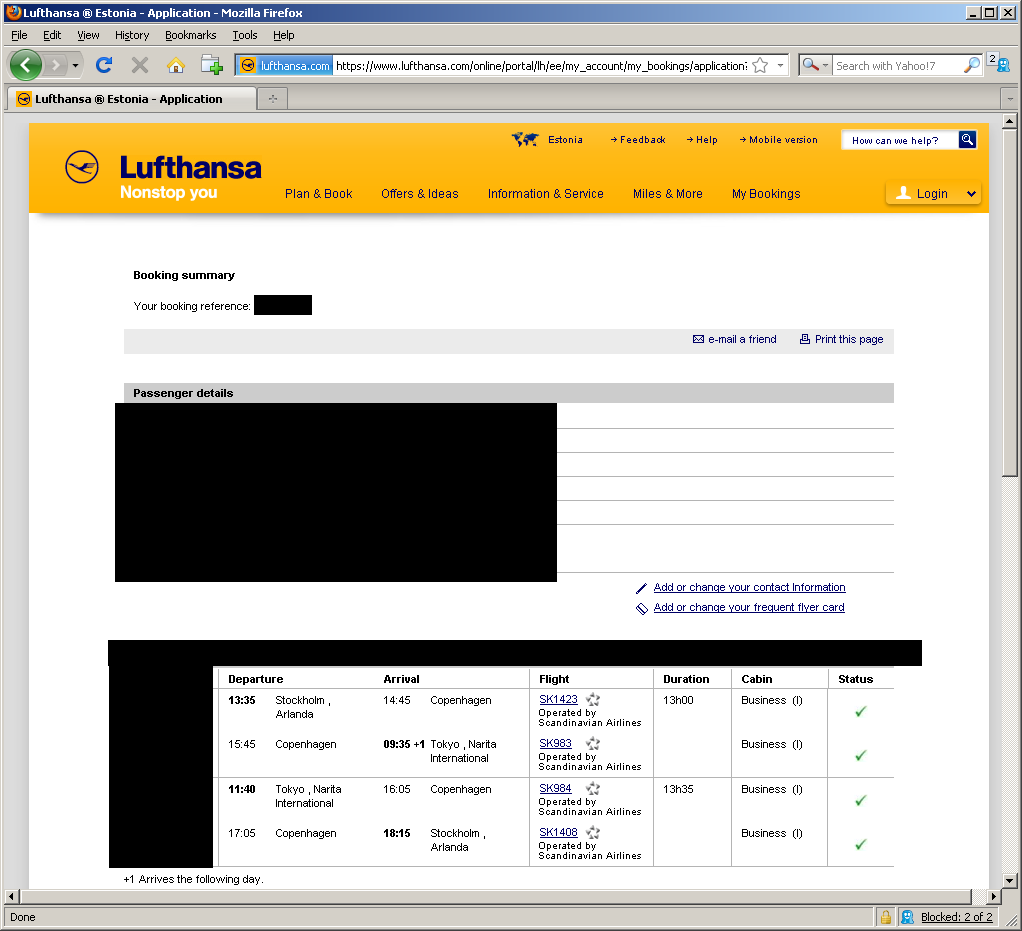
Task: Click the vertical scrollbar down arrow
Action: (x=1009, y=879)
